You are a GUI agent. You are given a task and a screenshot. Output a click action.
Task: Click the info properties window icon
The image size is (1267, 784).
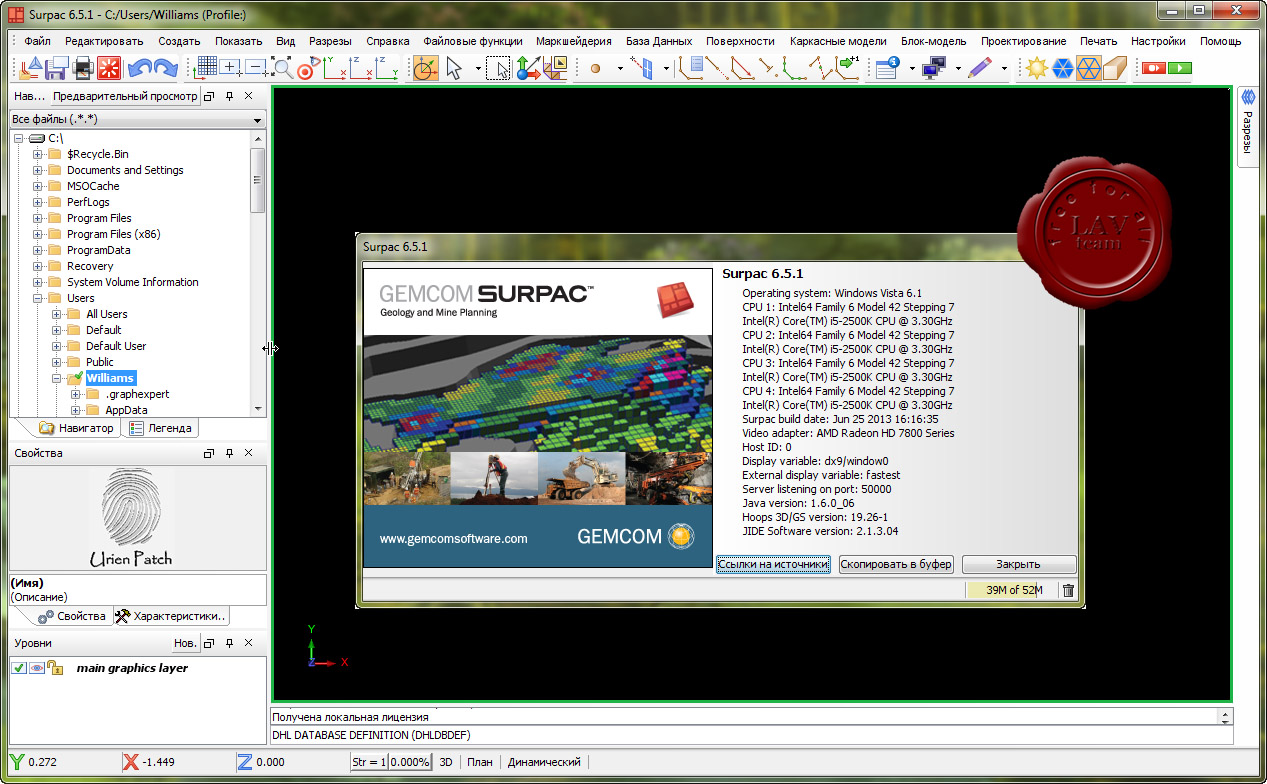pos(886,68)
